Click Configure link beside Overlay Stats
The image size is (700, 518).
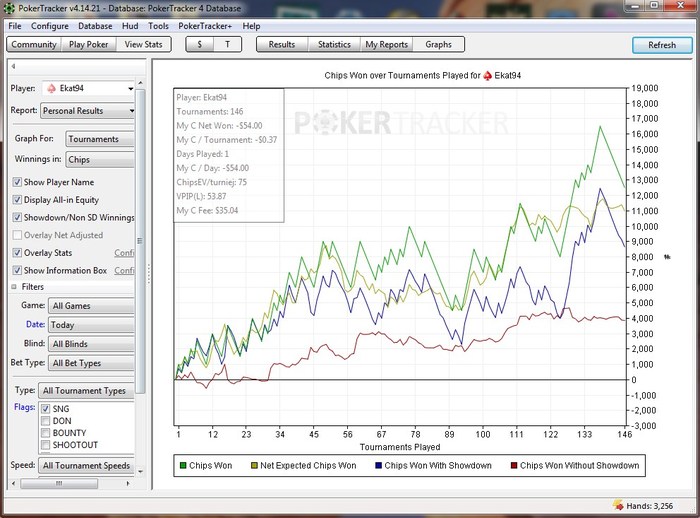(124, 253)
